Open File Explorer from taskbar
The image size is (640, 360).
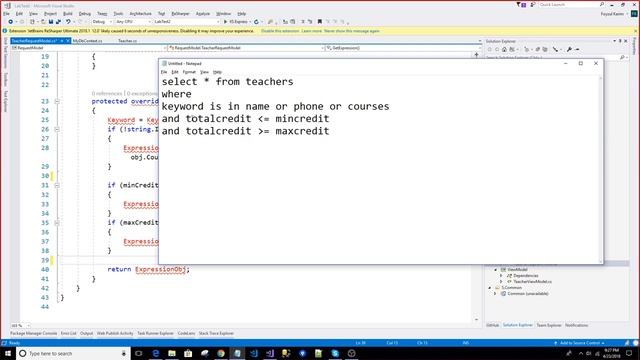pyautogui.click(x=172, y=353)
